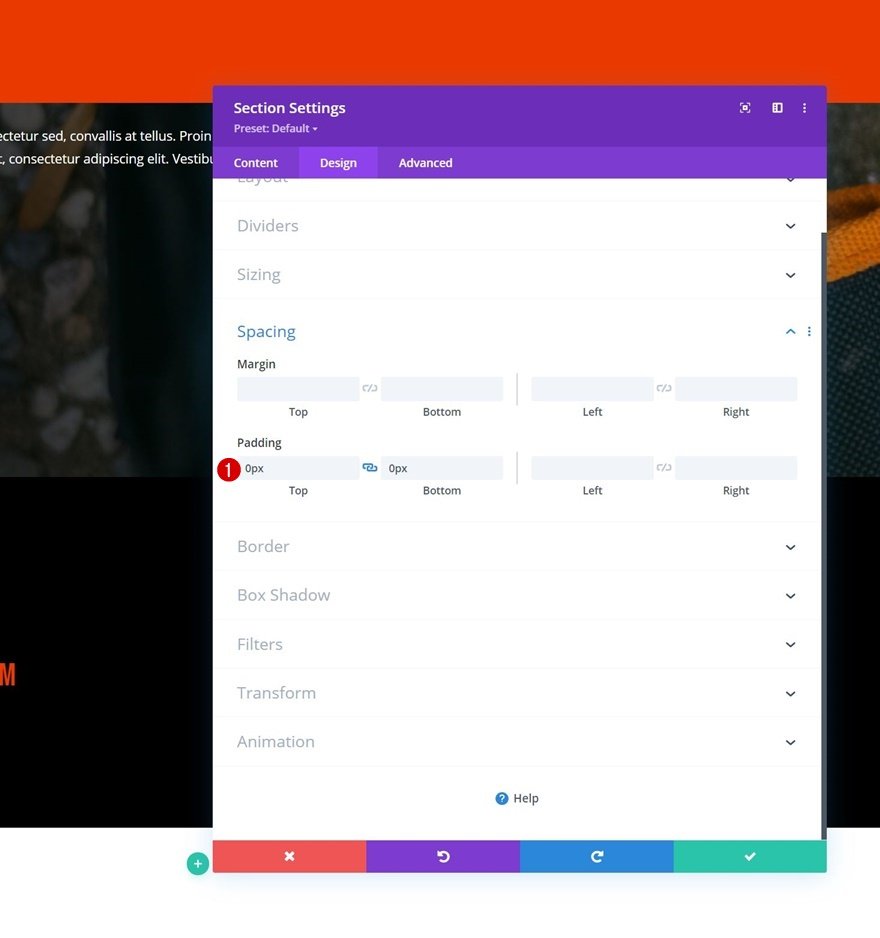The image size is (880, 938).
Task: Click the red discard changes X button
Action: 290,856
